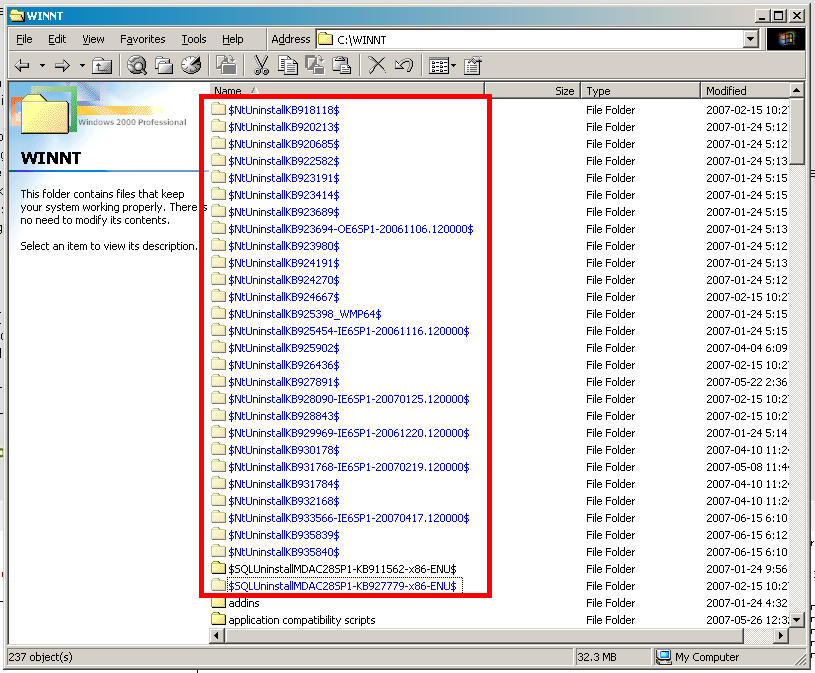
Task: Expand the Address bar dropdown
Action: (751, 39)
